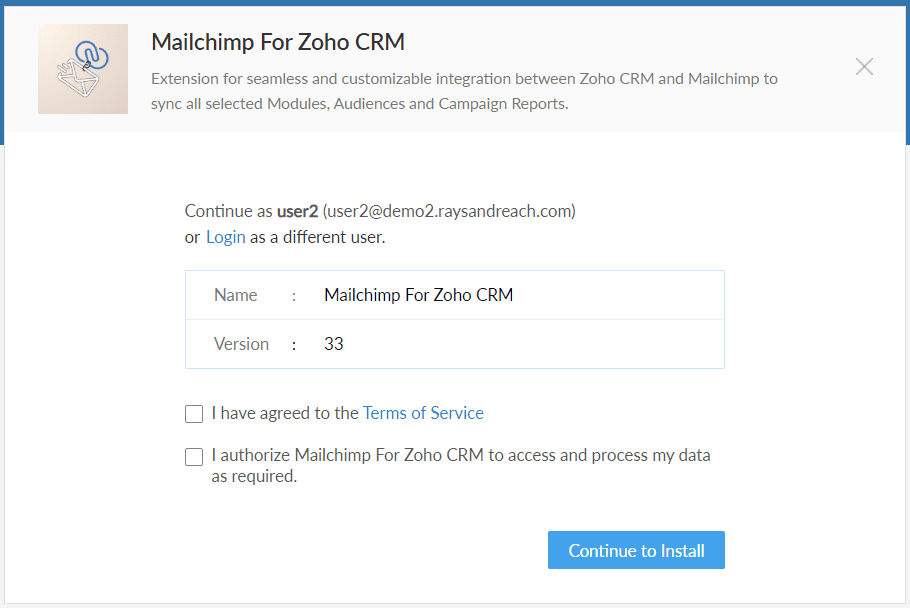This screenshot has width=910, height=608.
Task: Click the 'as required.' line of the authorize label
Action: click(254, 476)
